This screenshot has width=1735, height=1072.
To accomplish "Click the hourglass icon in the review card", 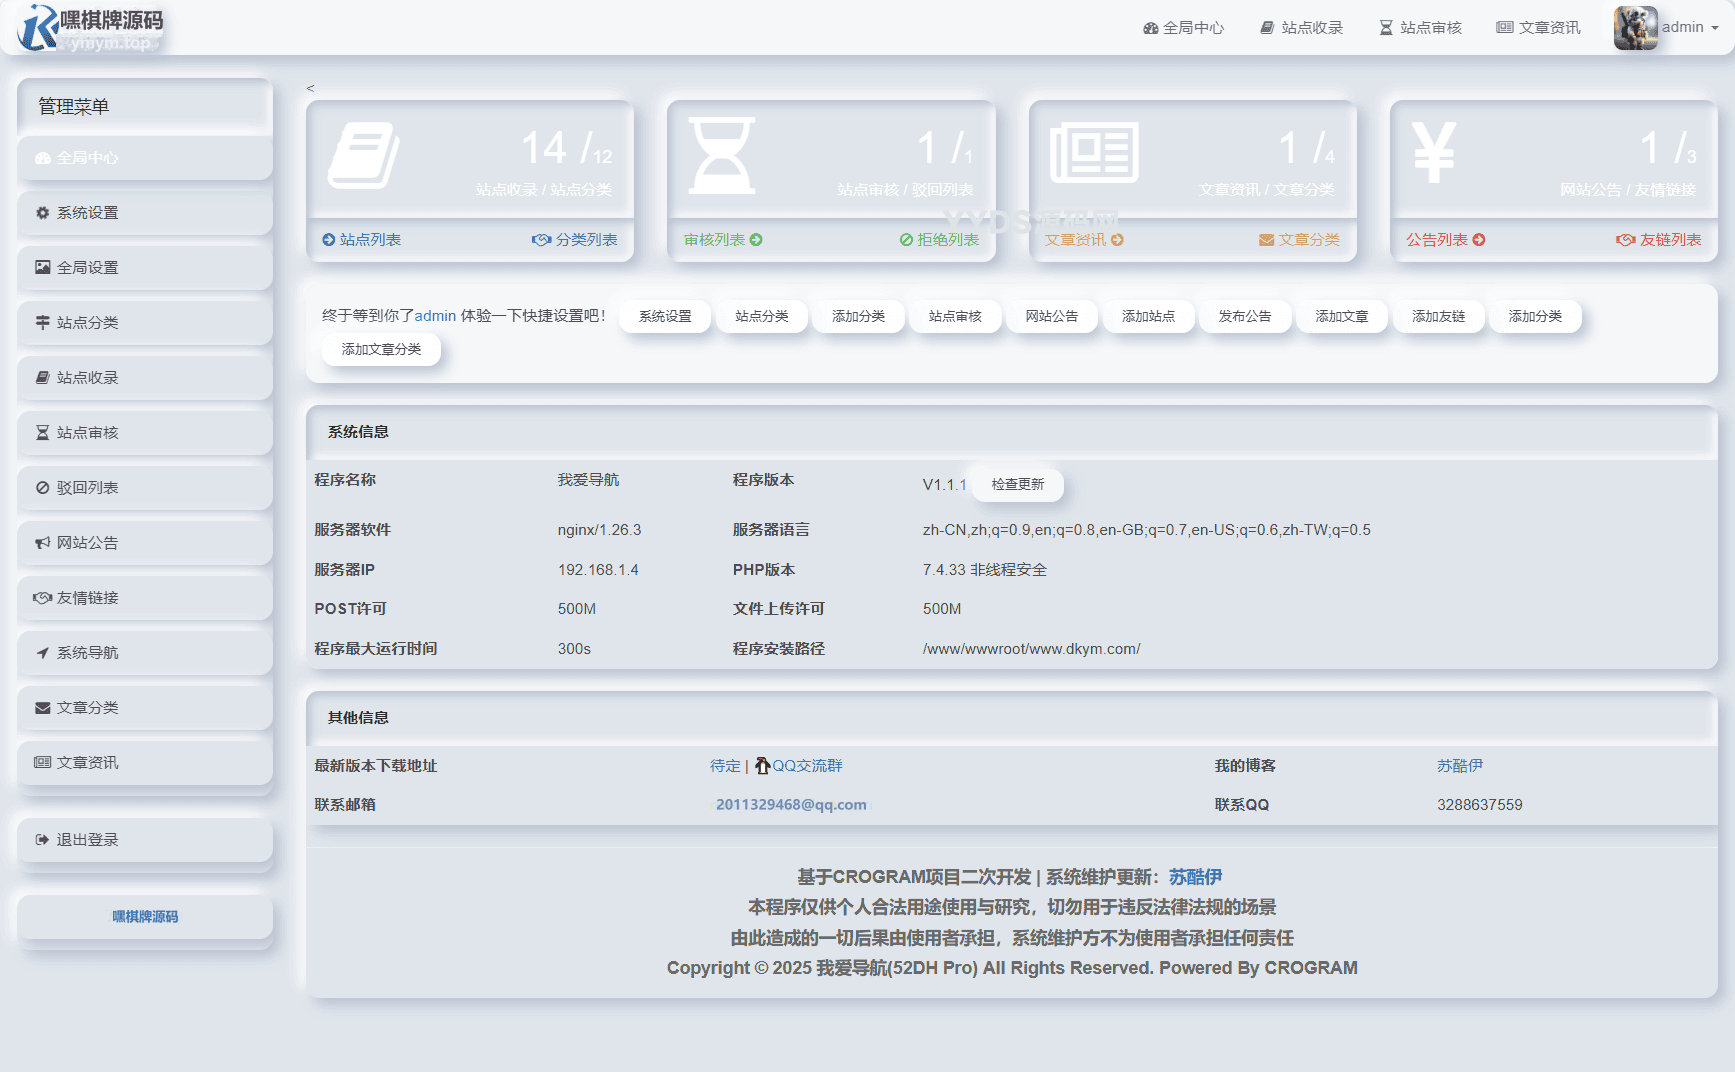I will click(x=722, y=155).
